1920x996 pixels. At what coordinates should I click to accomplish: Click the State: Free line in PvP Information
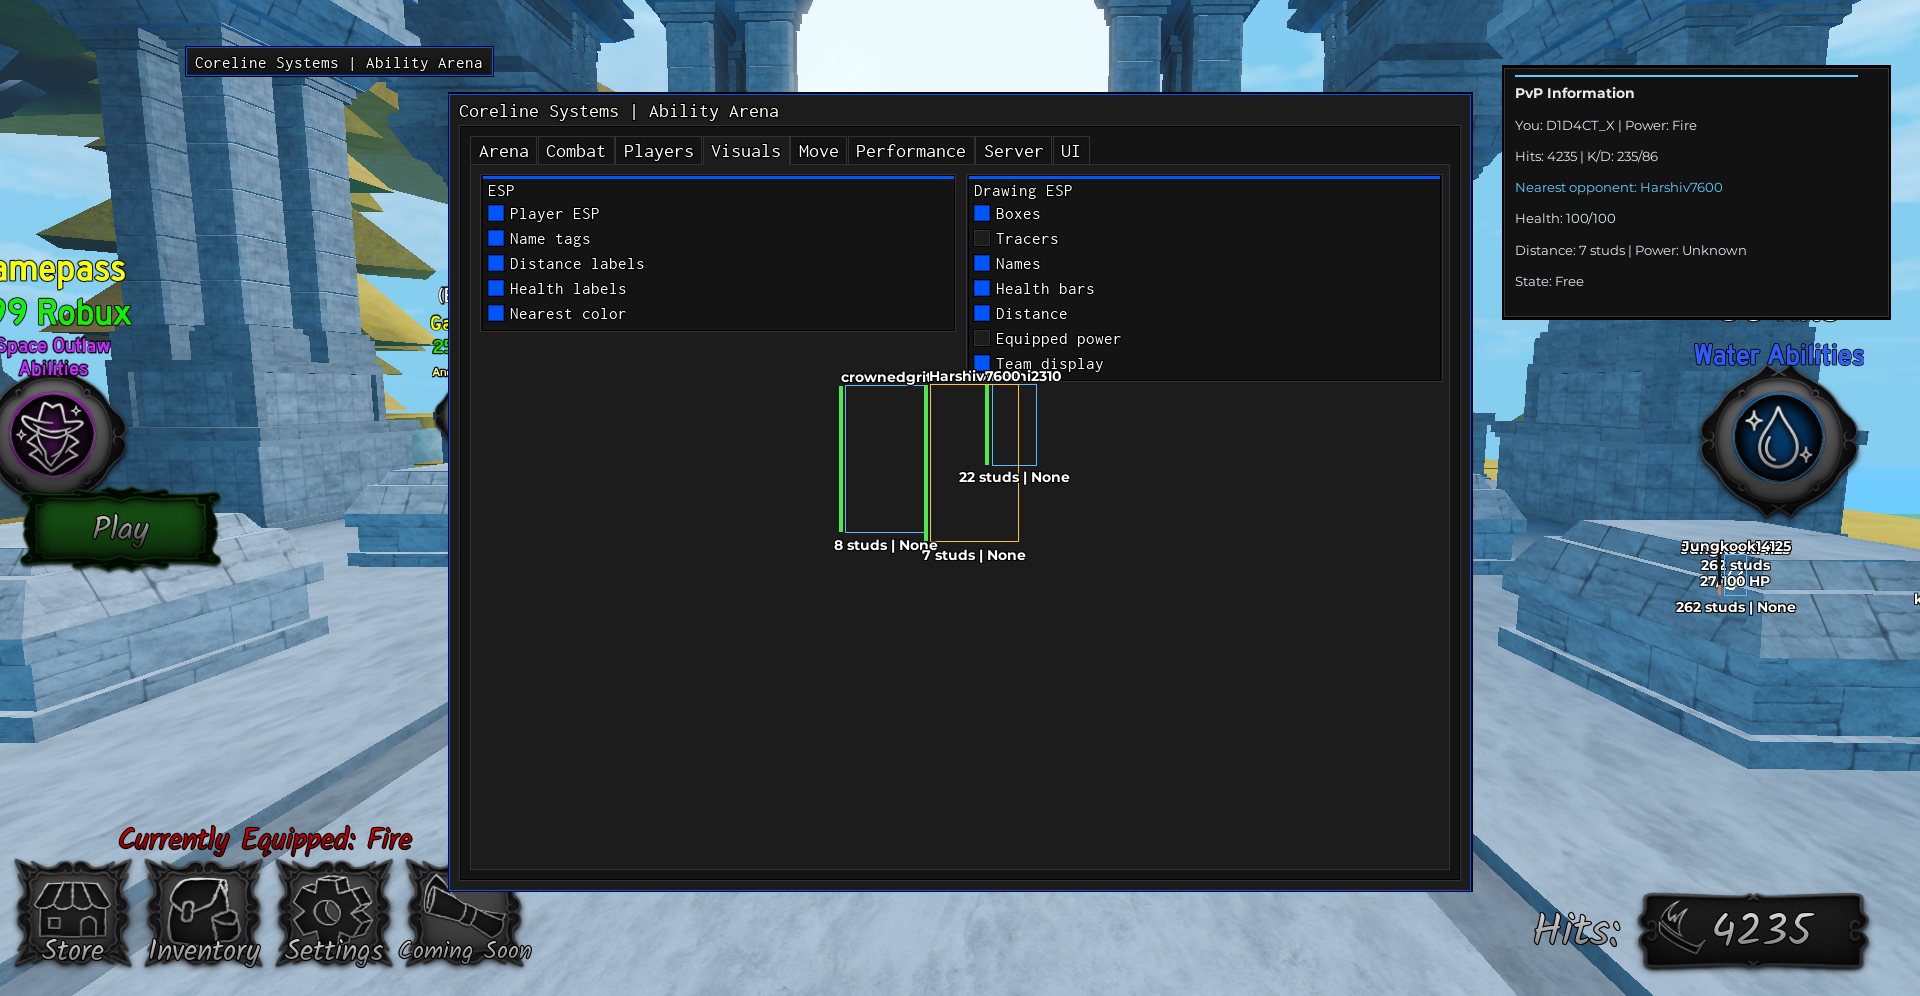click(x=1549, y=281)
